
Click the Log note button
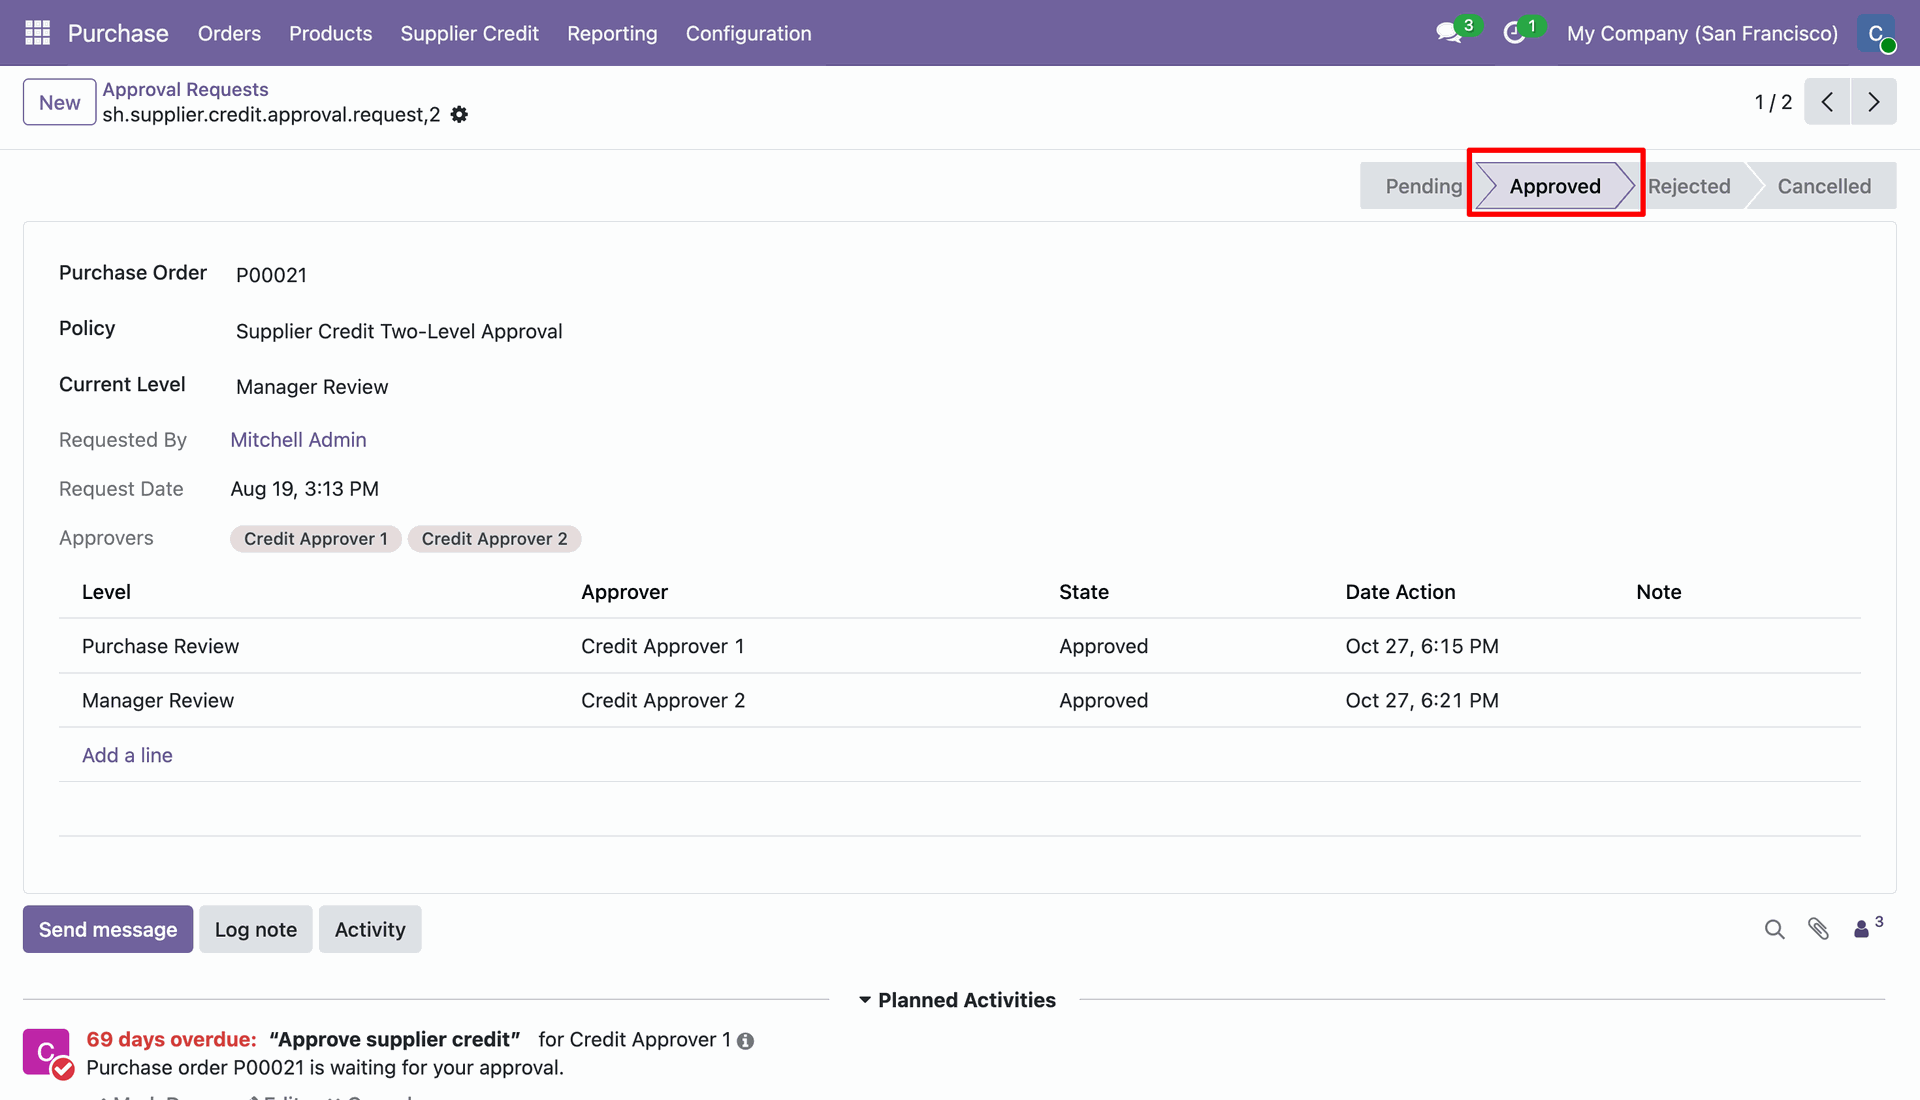[256, 929]
